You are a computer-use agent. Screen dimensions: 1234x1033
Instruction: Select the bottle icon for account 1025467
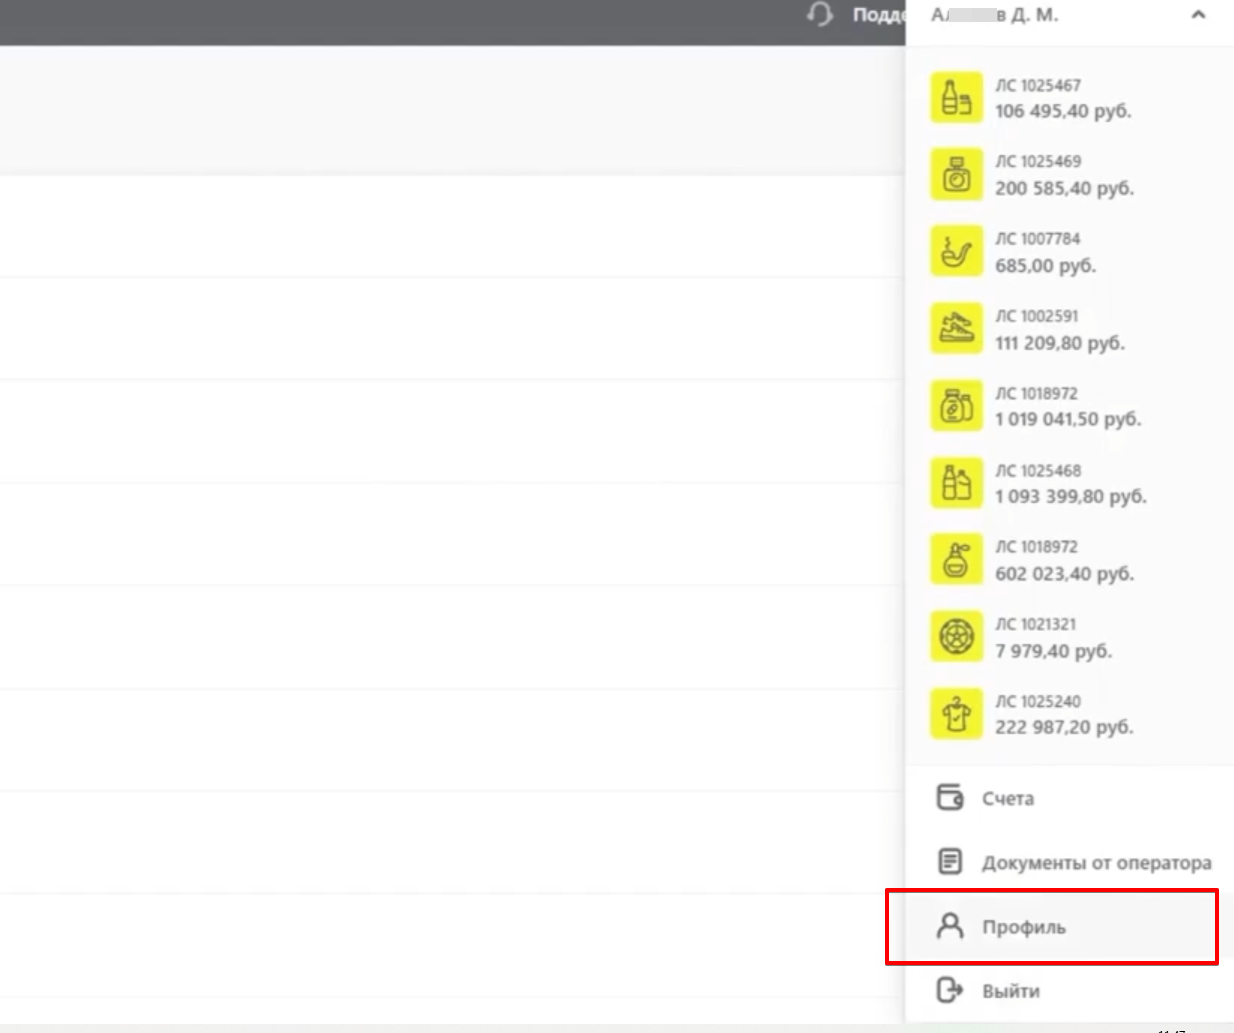[957, 98]
